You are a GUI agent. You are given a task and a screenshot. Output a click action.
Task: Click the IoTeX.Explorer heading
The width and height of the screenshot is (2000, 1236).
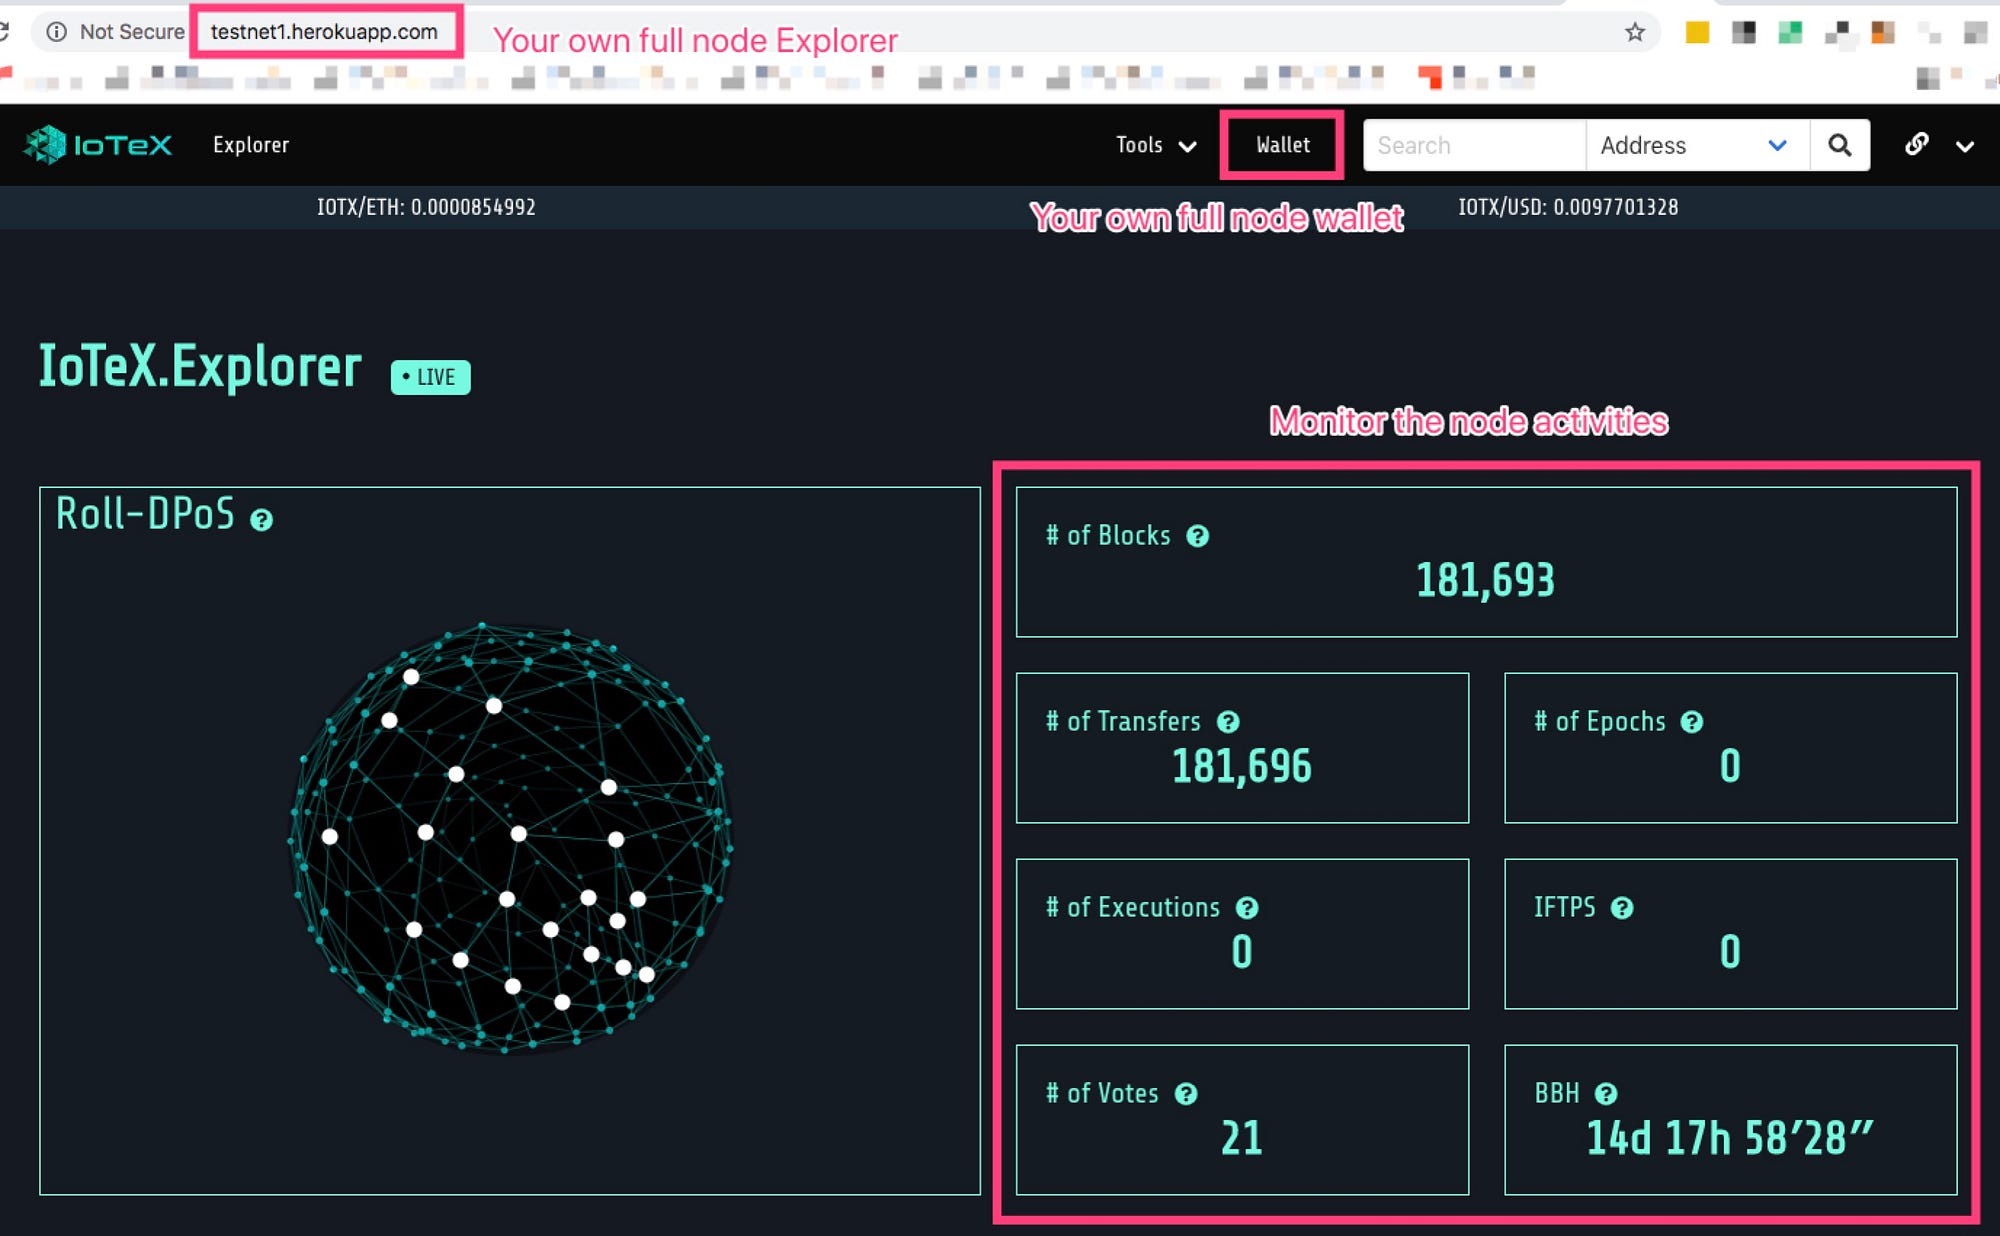[x=200, y=366]
